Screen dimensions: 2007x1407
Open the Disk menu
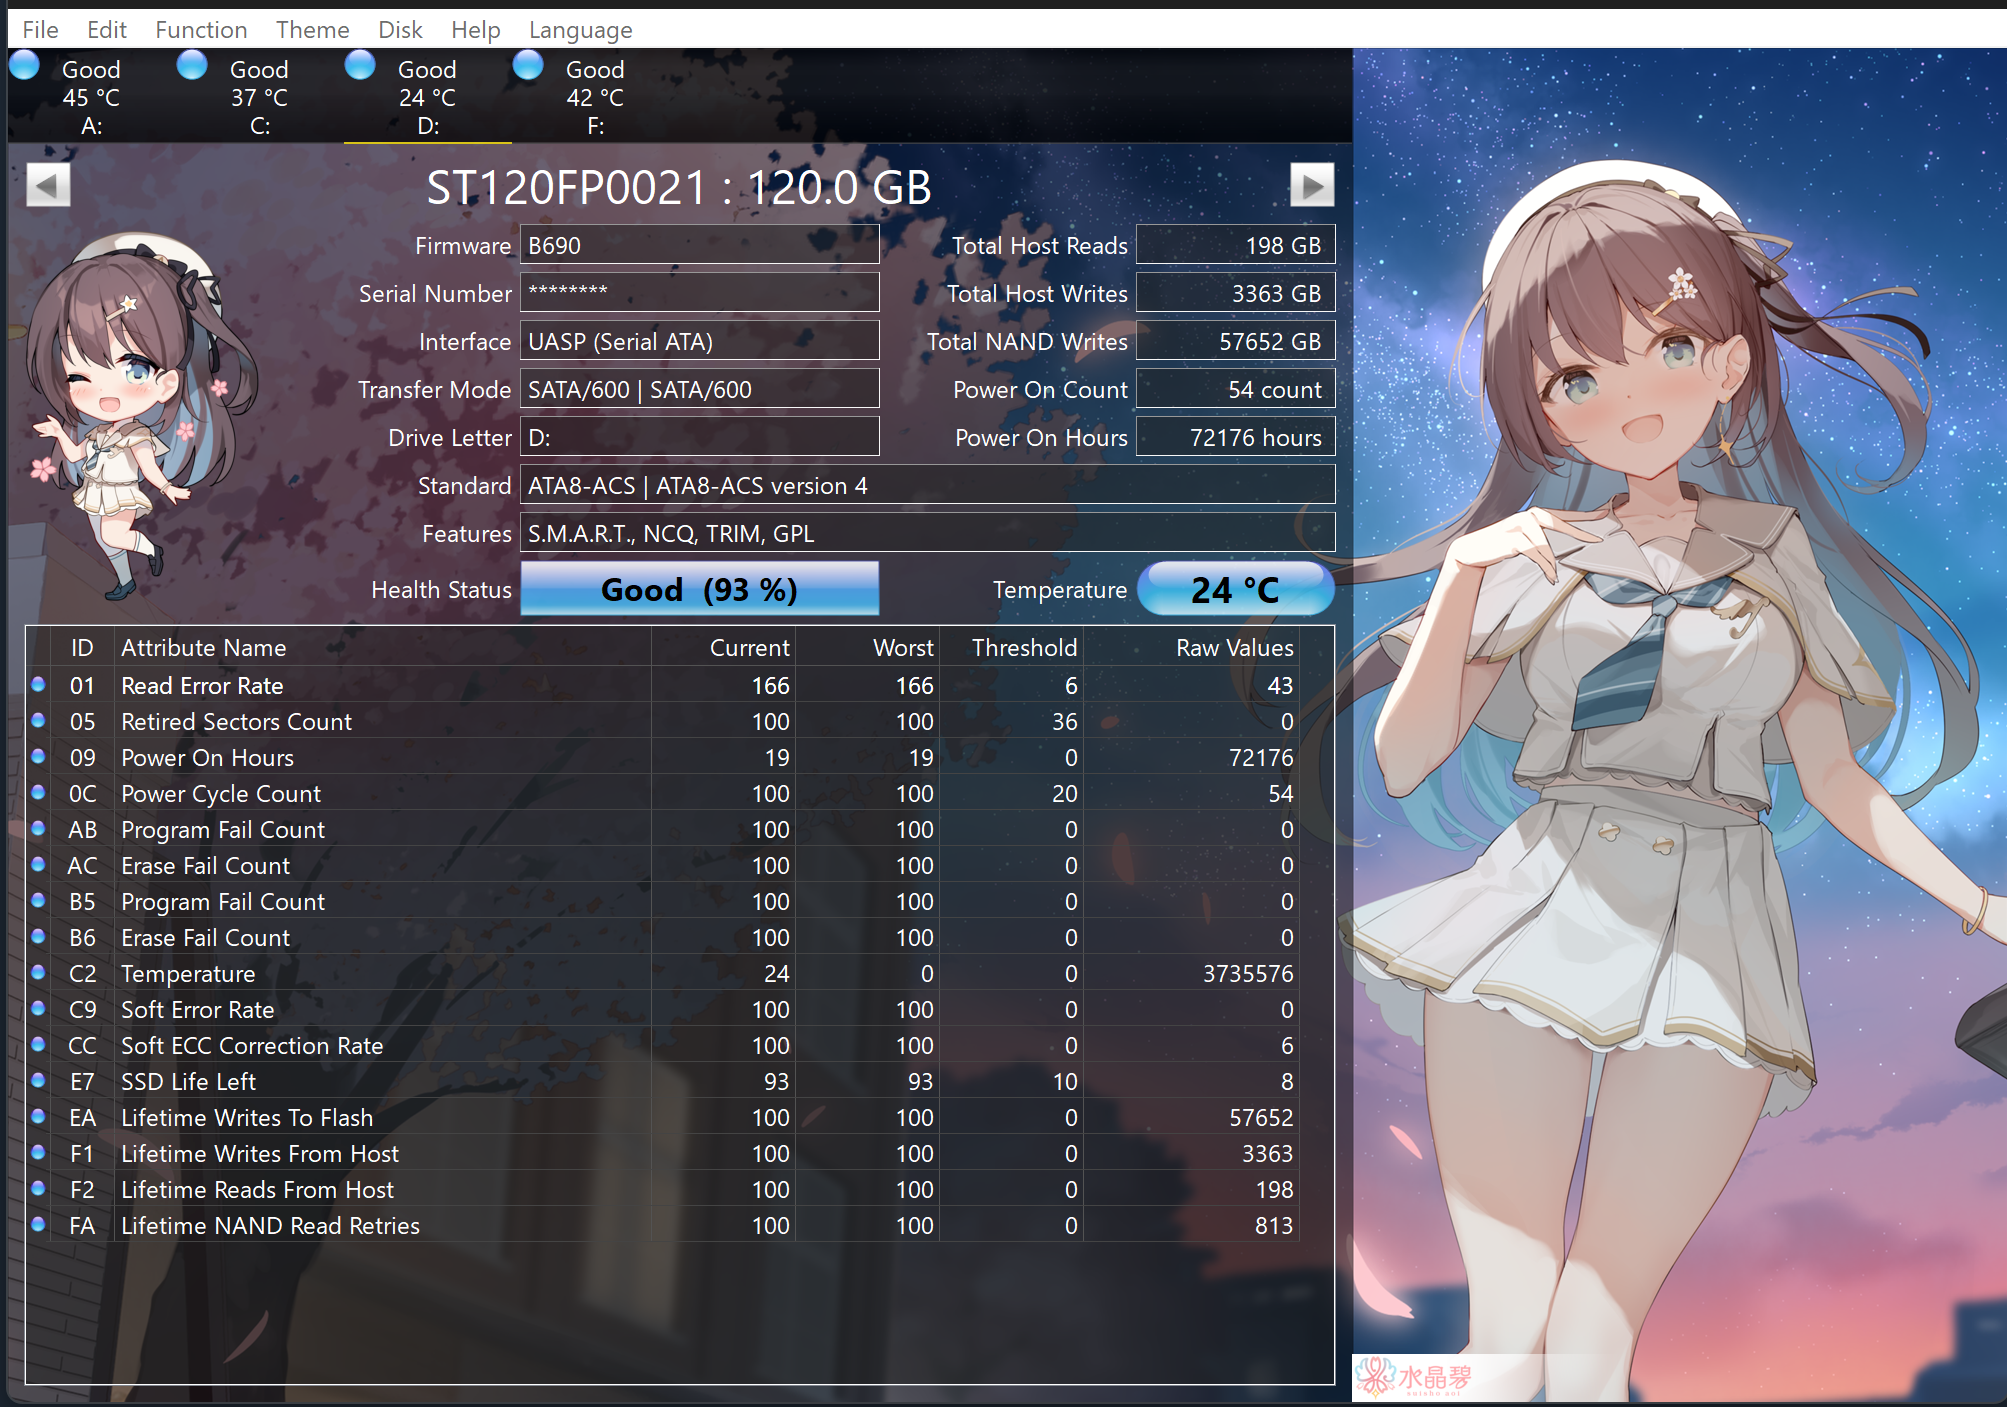point(400,30)
